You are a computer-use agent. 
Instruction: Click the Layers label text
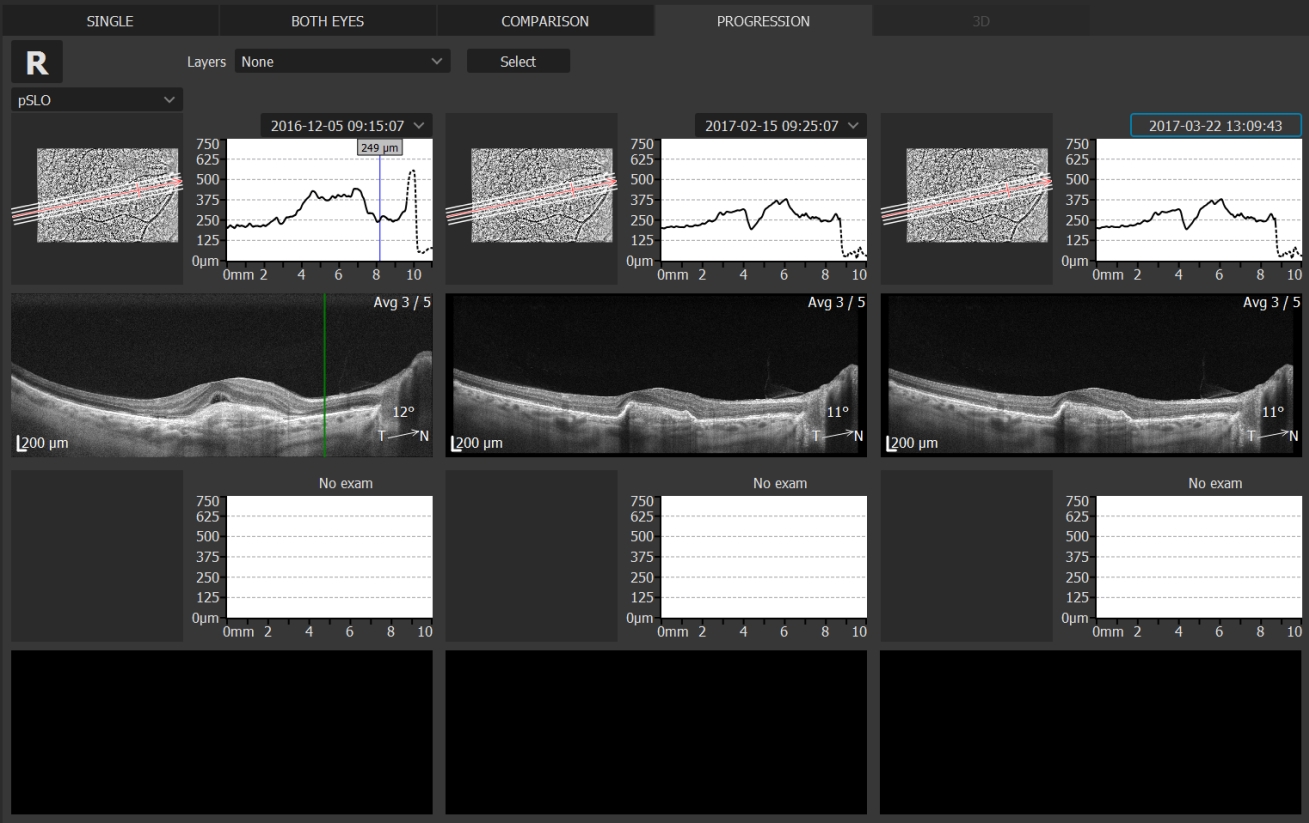[207, 62]
